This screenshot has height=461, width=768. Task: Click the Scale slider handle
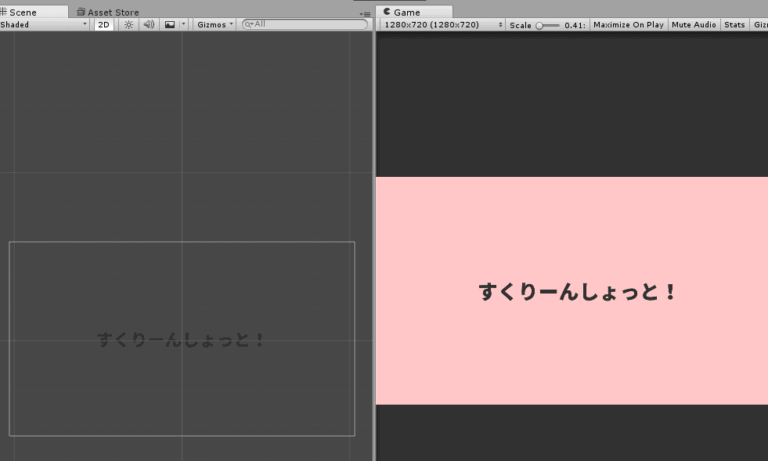point(540,24)
